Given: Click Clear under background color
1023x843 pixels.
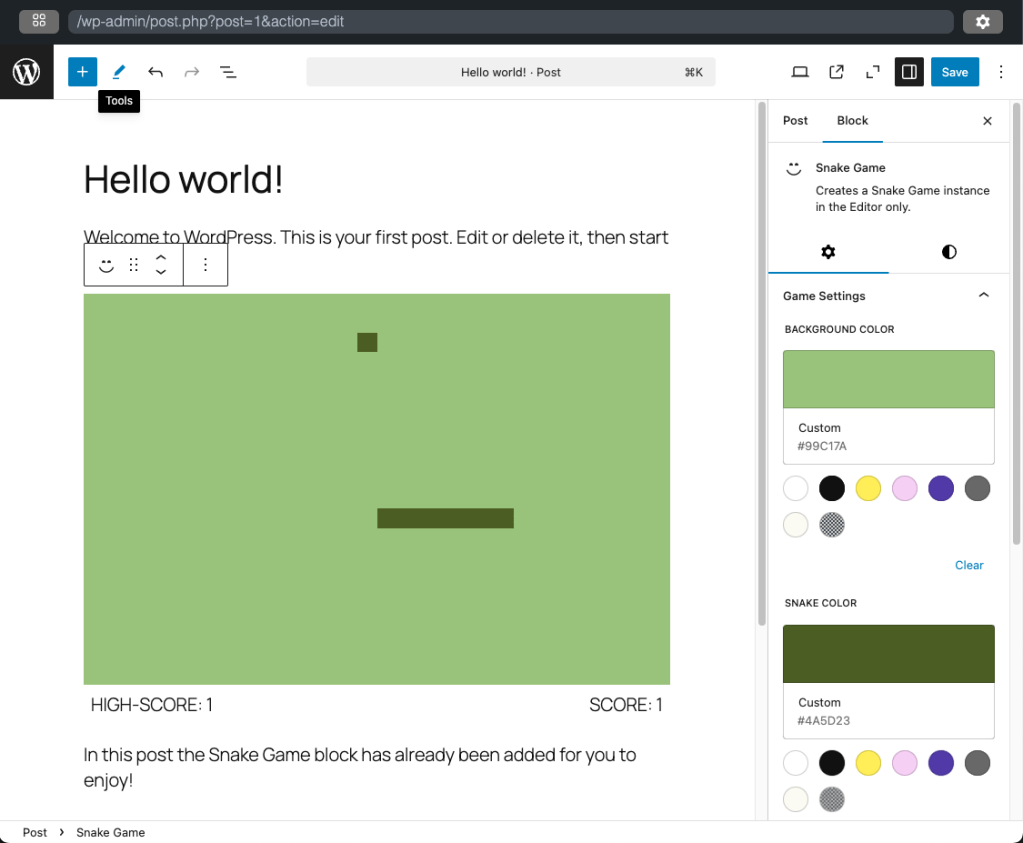Looking at the screenshot, I should 968,565.
